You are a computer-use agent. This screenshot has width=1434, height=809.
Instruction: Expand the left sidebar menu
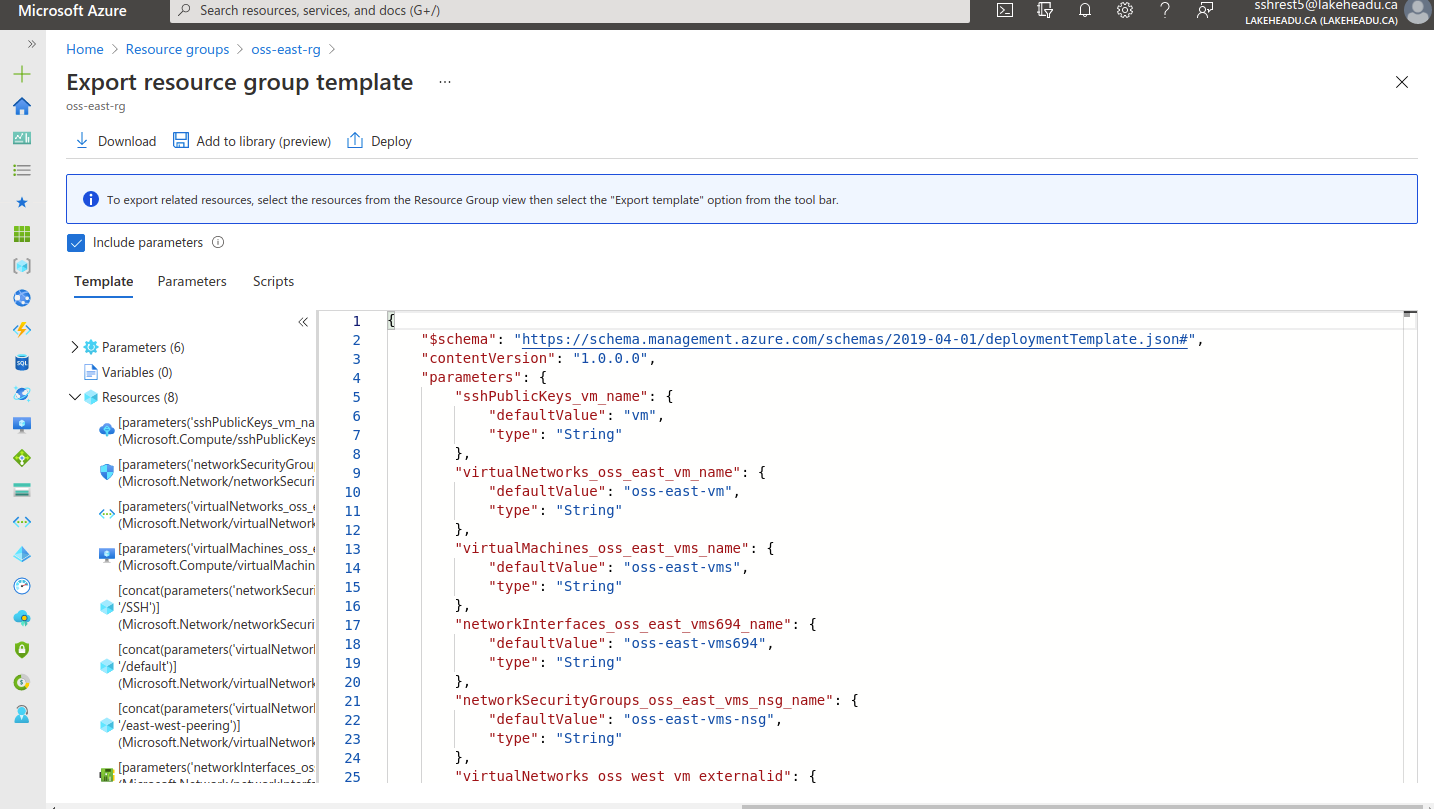click(31, 44)
